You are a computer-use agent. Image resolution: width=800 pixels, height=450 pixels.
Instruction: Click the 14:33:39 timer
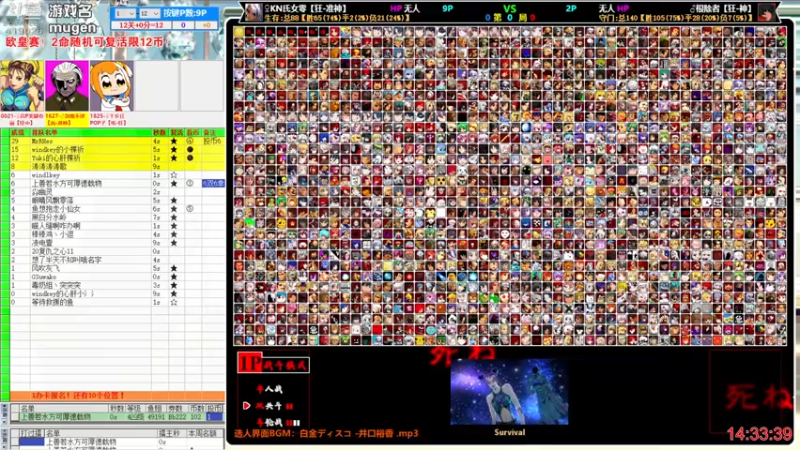tap(759, 434)
